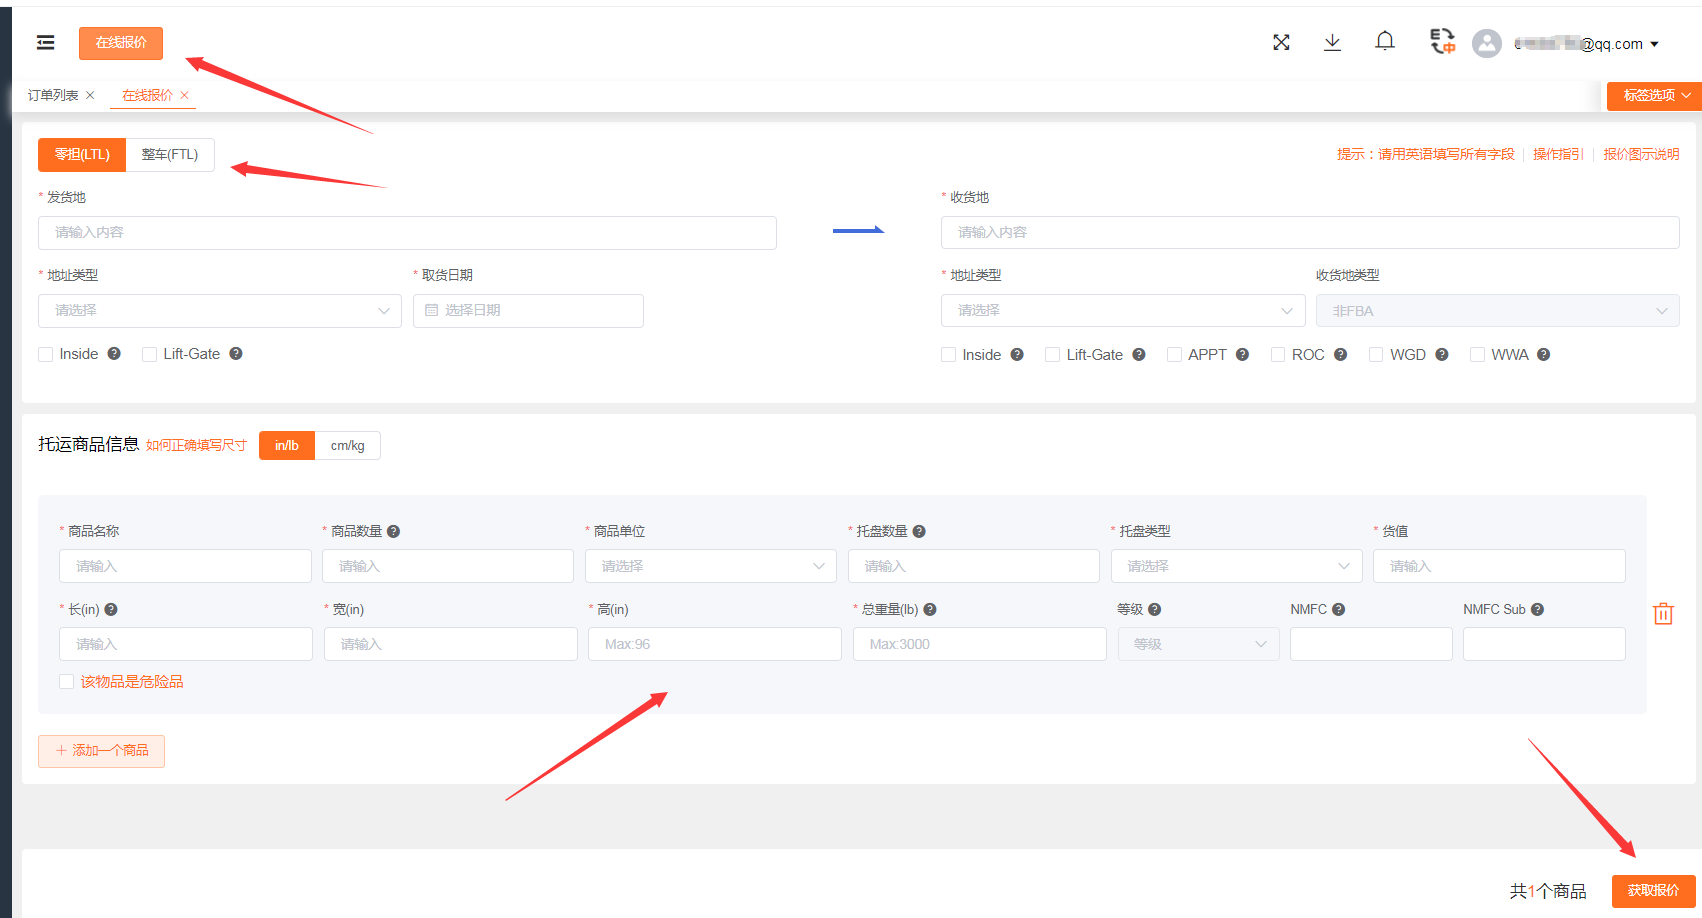Click 添加一个商品 button
The width and height of the screenshot is (1702, 918).
pyautogui.click(x=102, y=751)
